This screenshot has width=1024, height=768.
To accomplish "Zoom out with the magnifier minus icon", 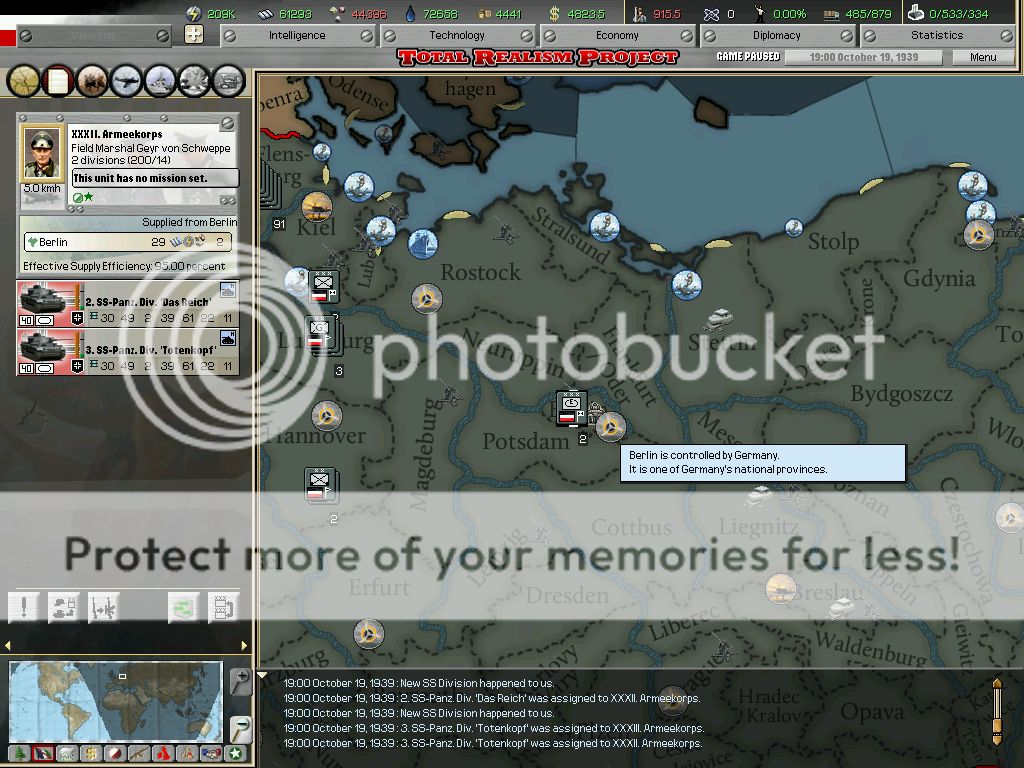I will click(241, 729).
